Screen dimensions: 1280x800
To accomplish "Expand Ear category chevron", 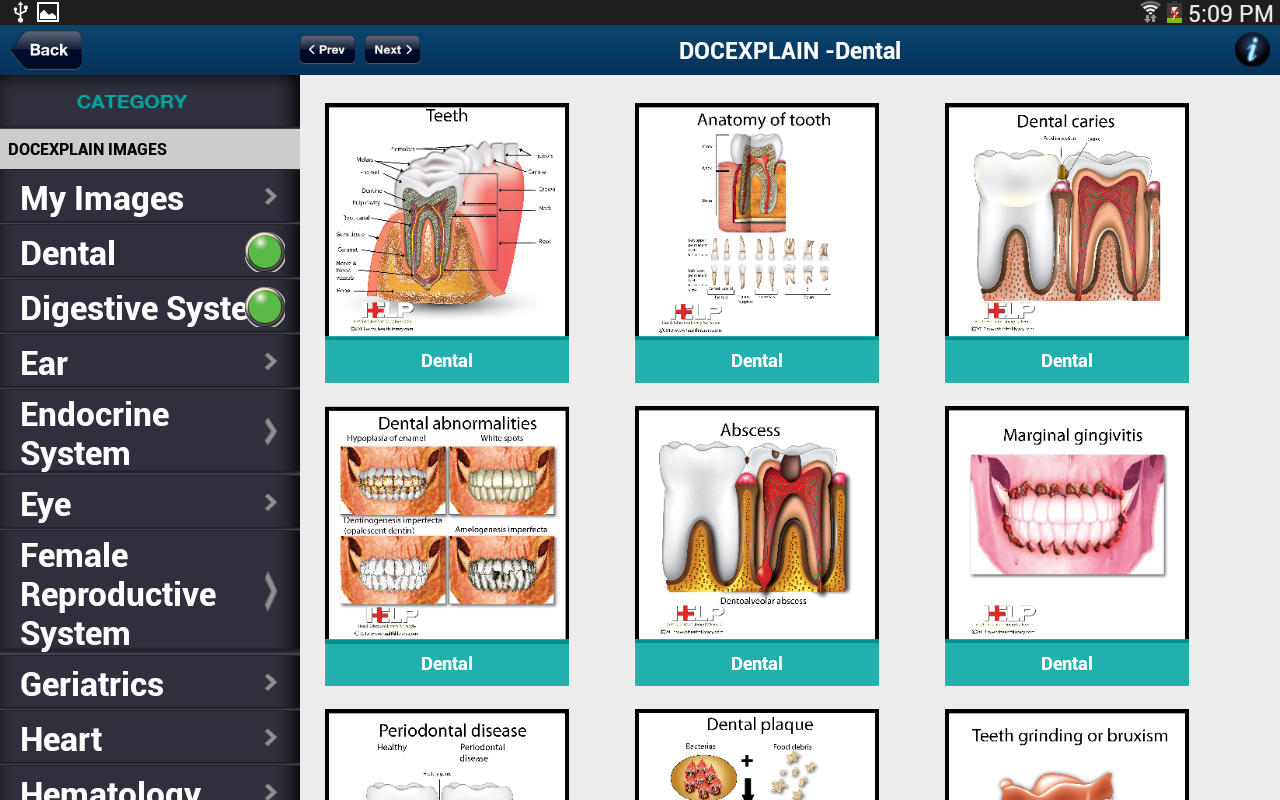I will [x=271, y=361].
